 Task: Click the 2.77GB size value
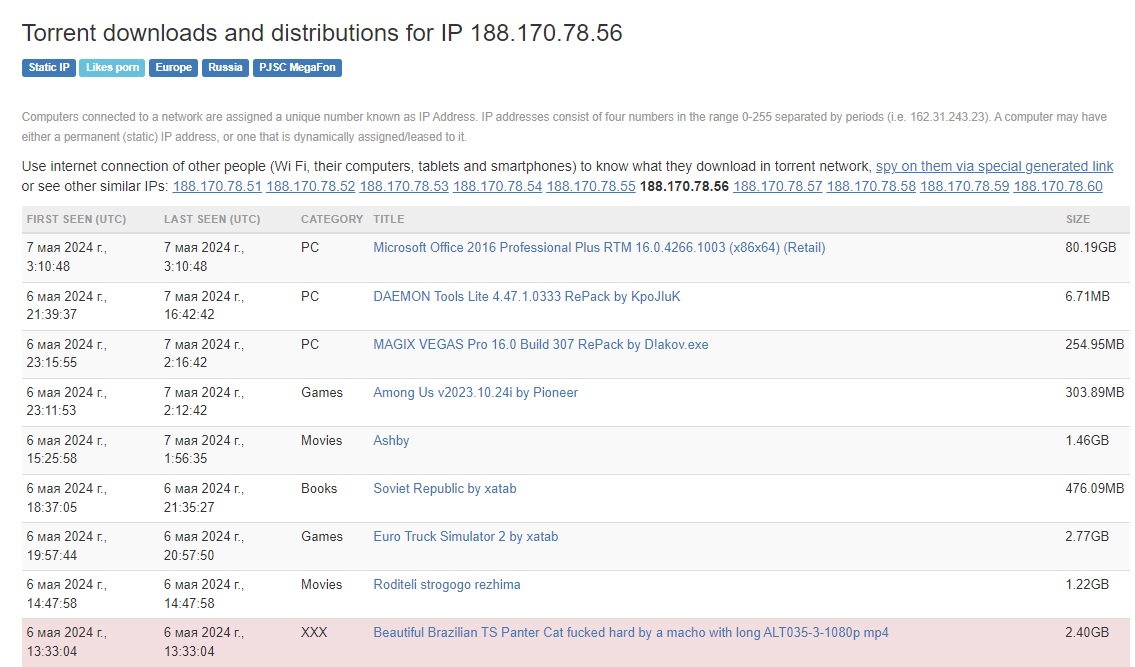1087,537
